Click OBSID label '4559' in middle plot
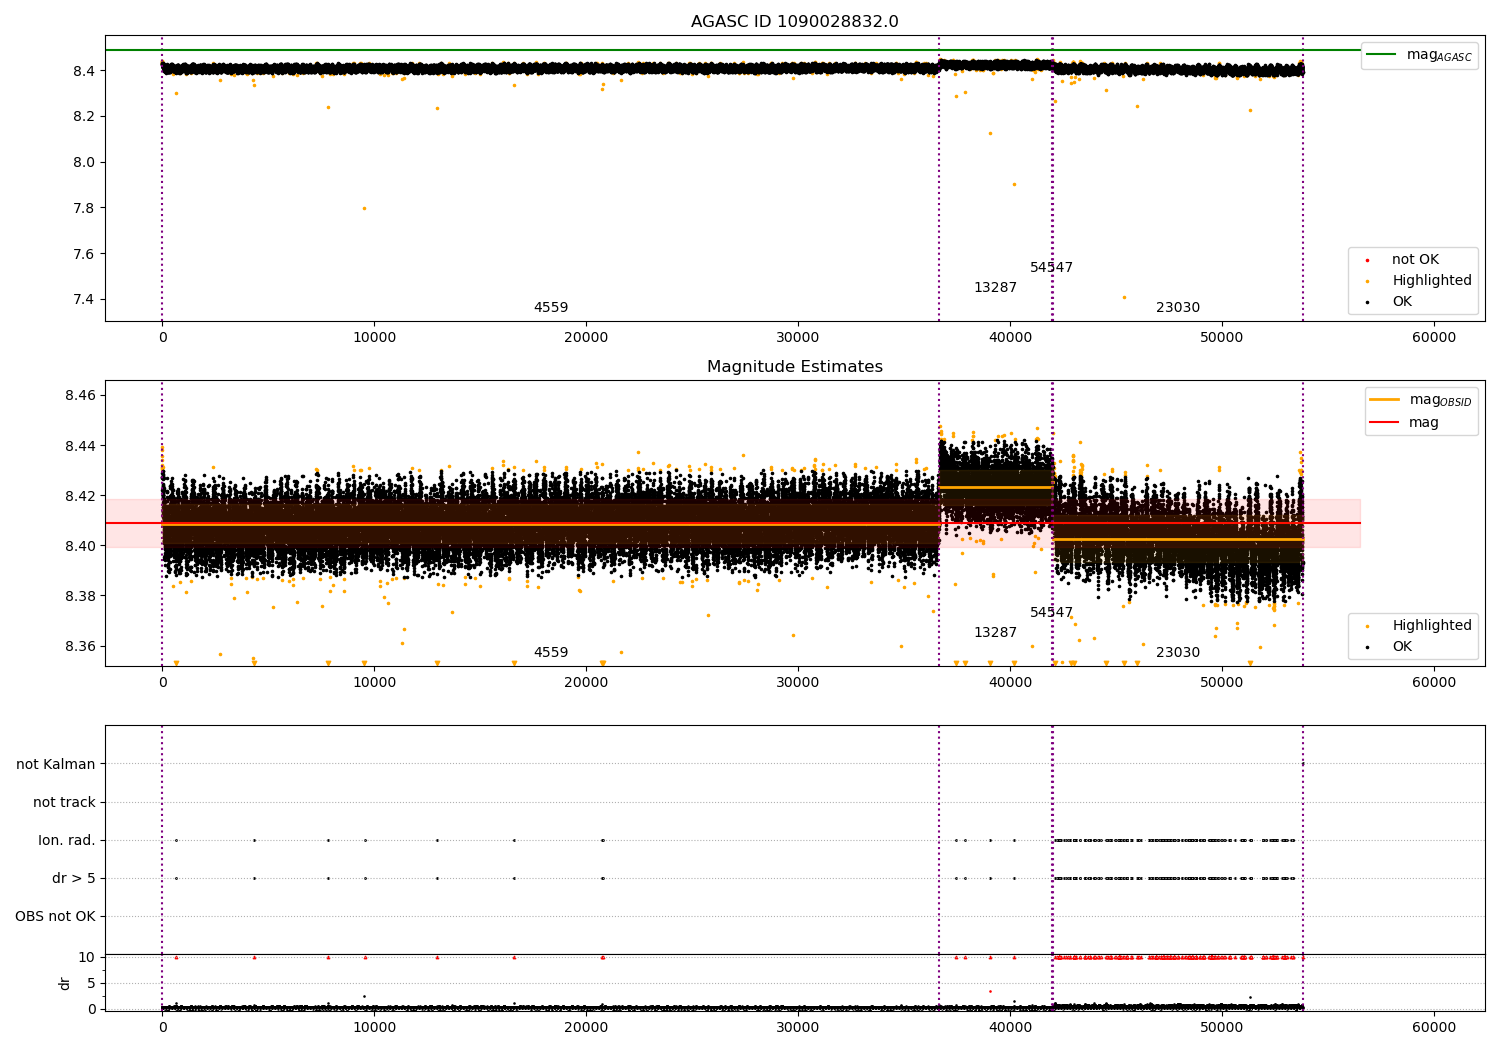Viewport: 1500px width, 1050px height. [551, 653]
